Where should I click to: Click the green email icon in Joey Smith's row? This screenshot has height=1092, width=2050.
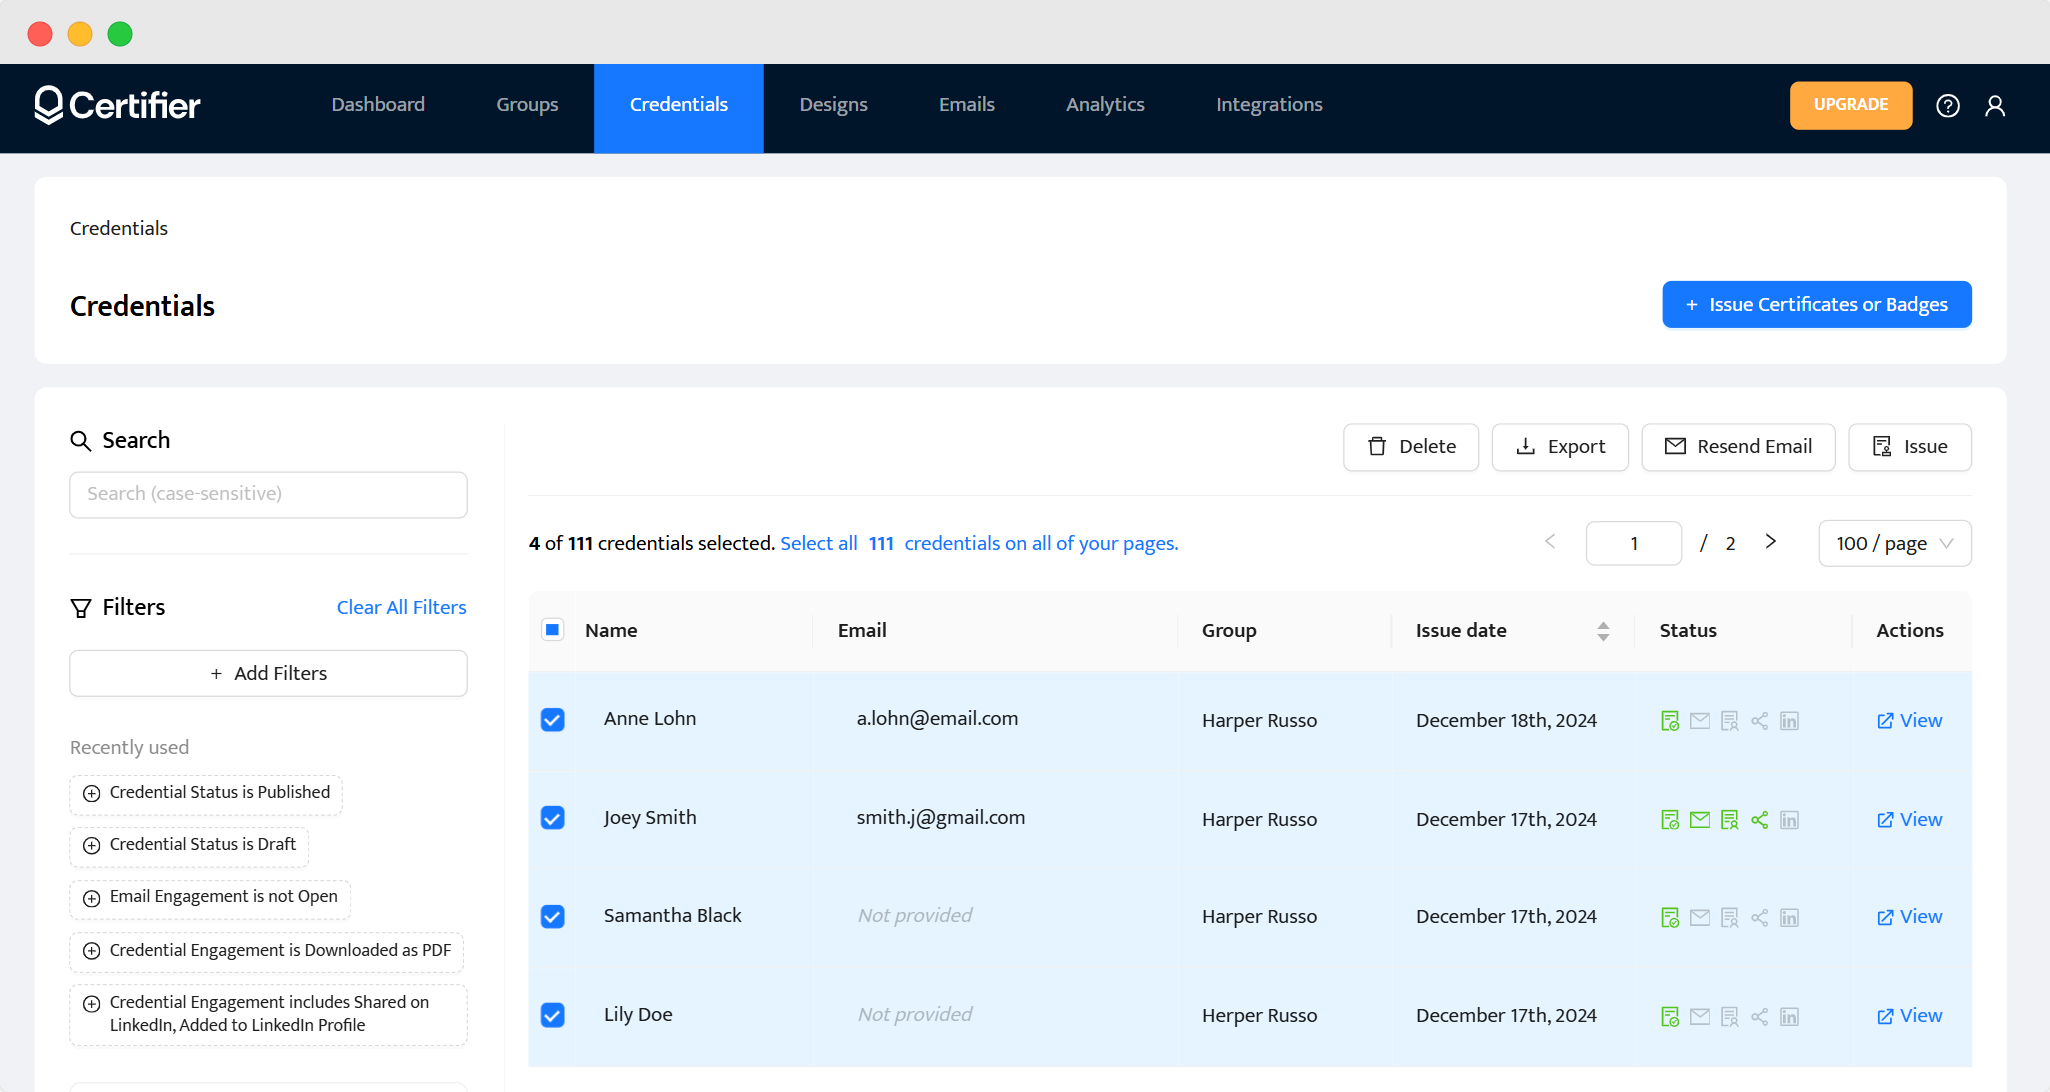(1699, 820)
